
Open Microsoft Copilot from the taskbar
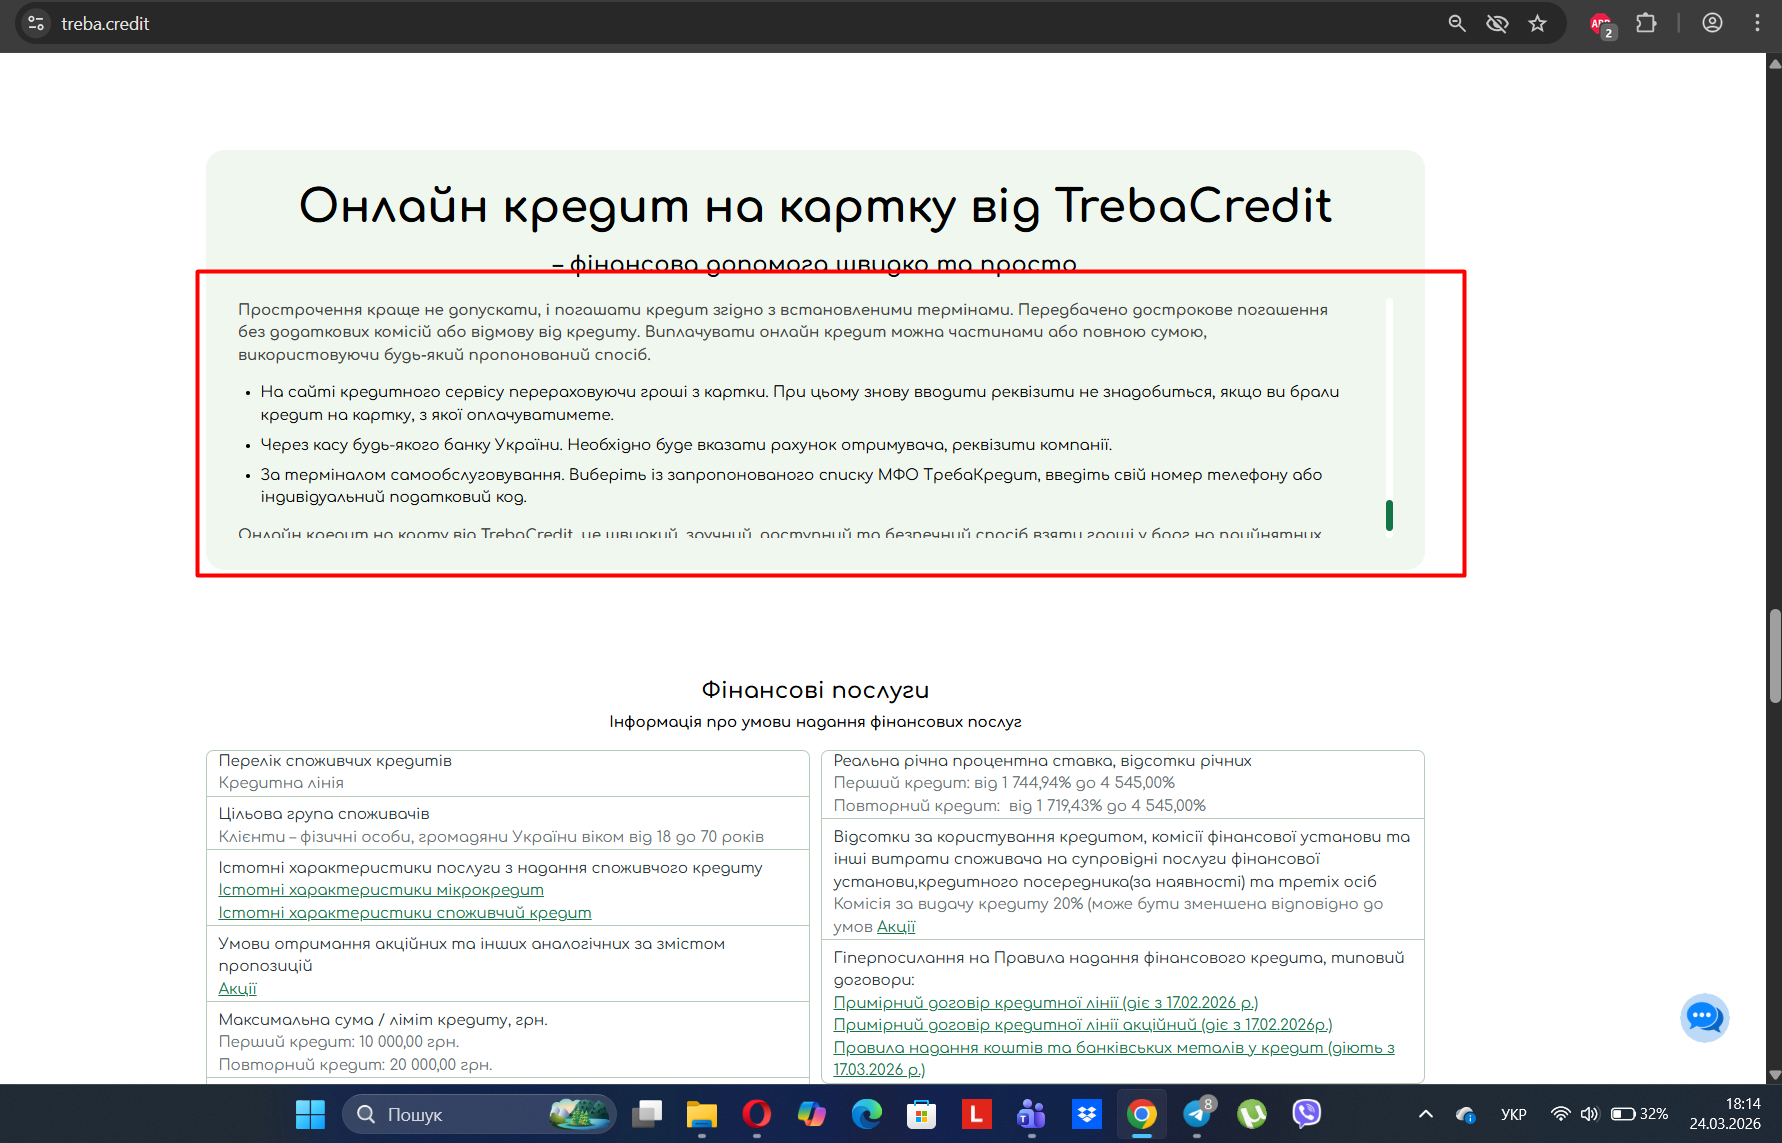click(x=812, y=1114)
